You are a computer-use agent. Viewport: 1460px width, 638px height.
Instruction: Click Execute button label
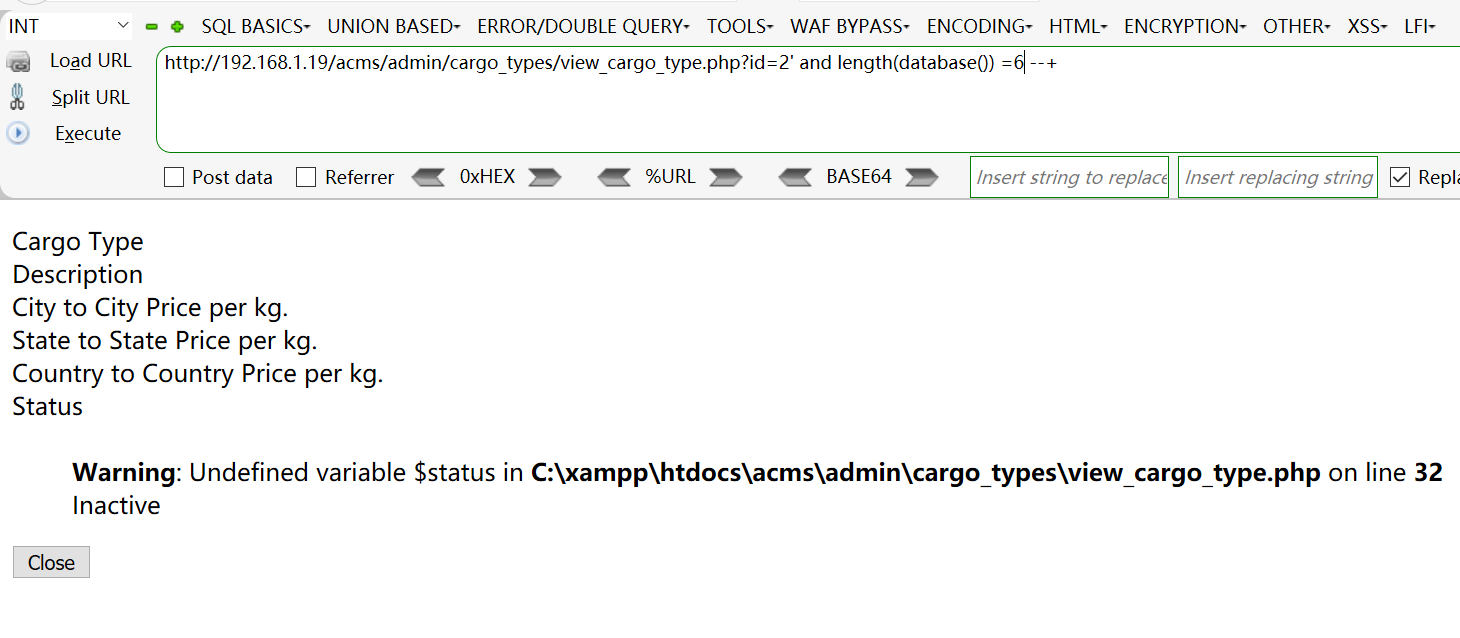click(x=88, y=133)
